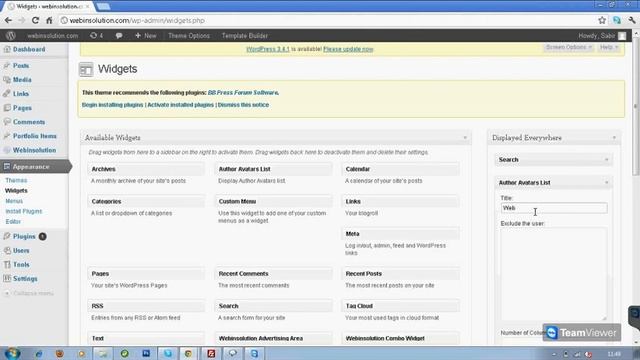Viewport: 640px width, 360px height.
Task: Open Portfolio Items in the sidebar
Action: pos(34,136)
